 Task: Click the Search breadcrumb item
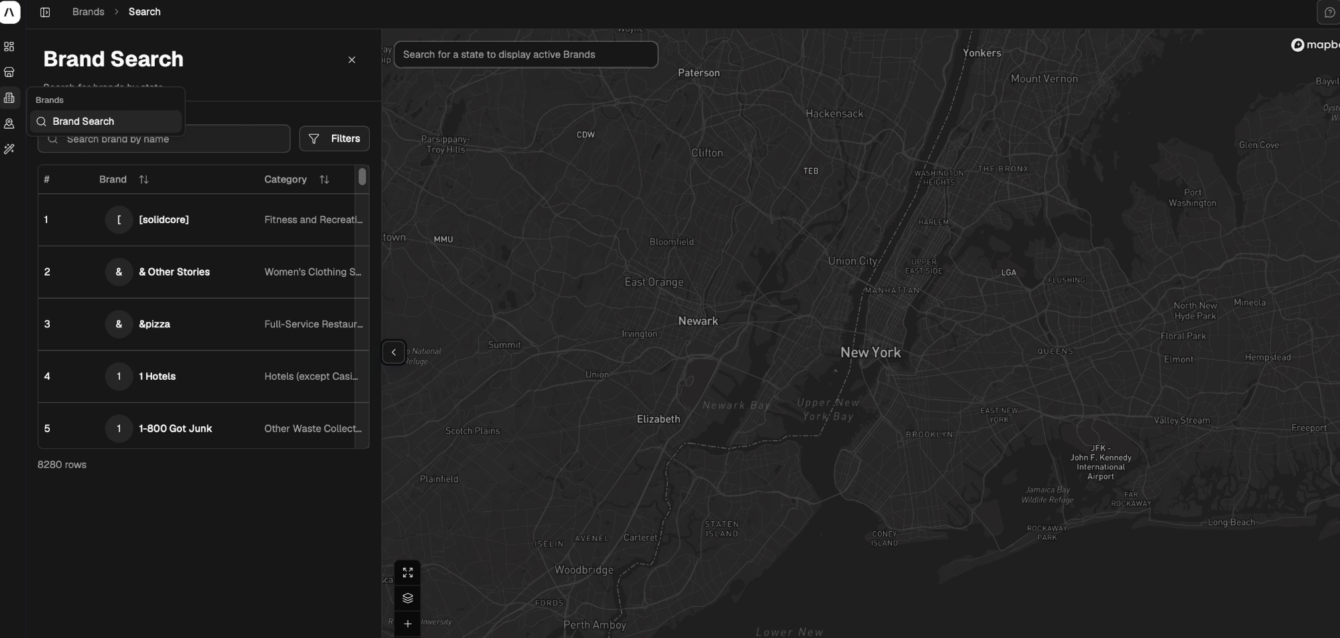pyautogui.click(x=144, y=12)
